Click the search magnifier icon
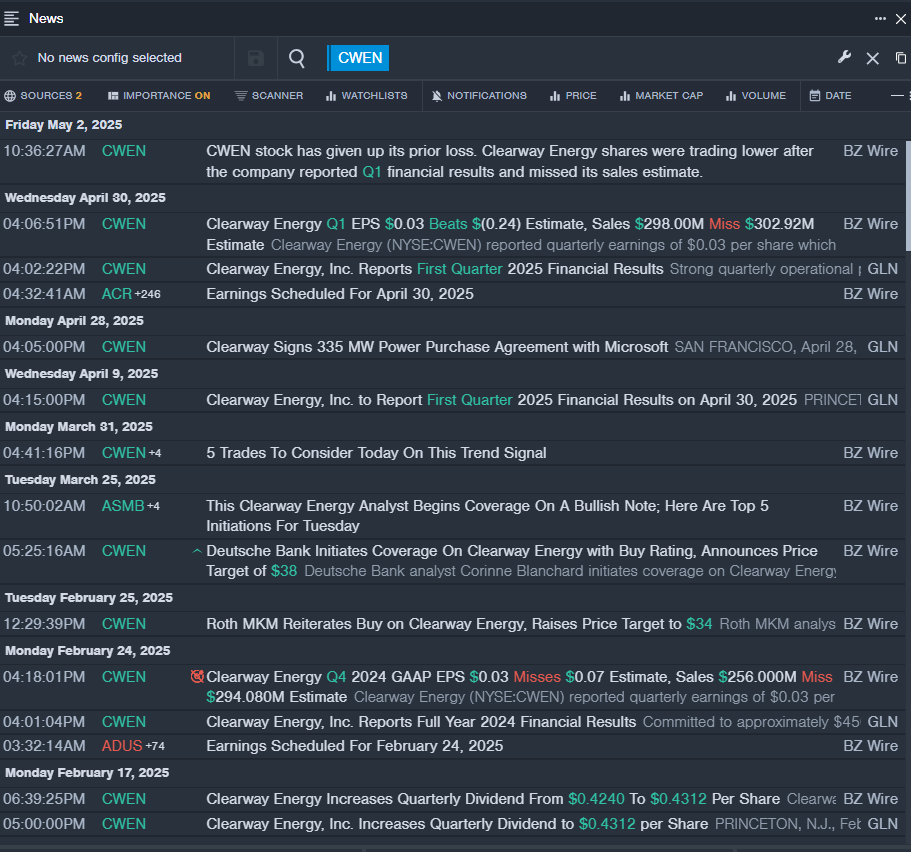The height and width of the screenshot is (852, 911). [297, 58]
